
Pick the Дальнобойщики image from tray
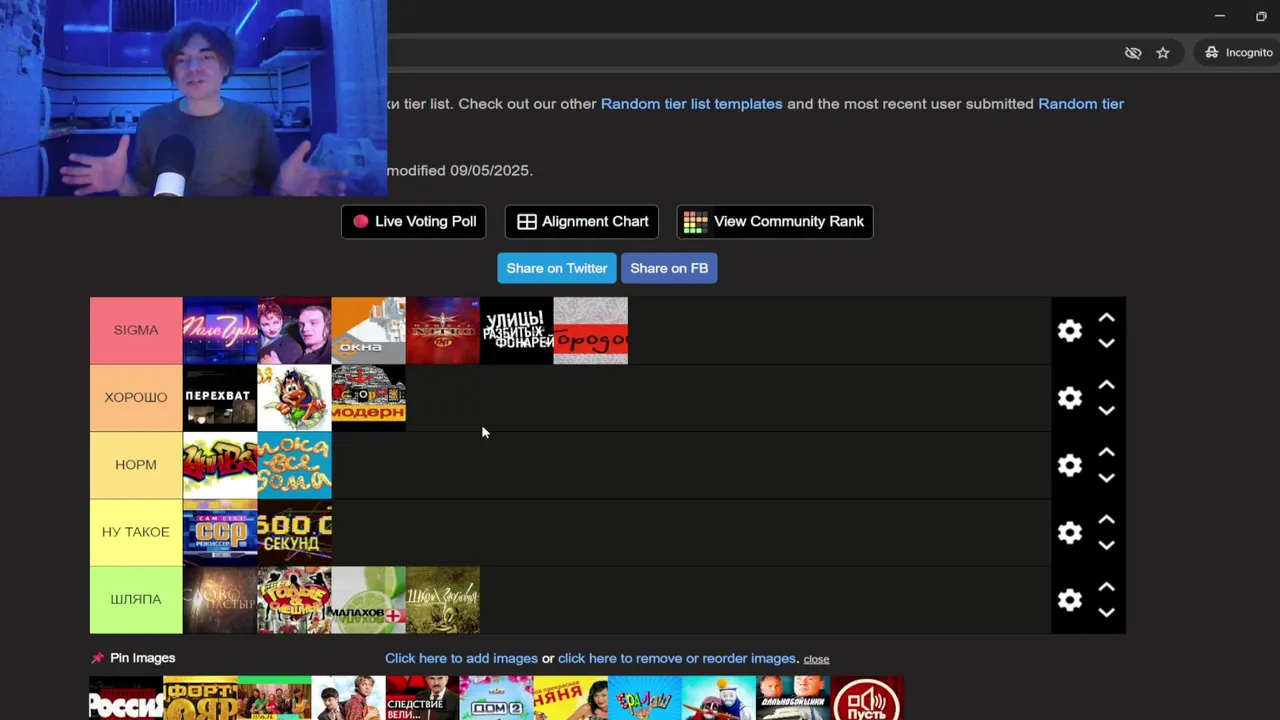792,698
